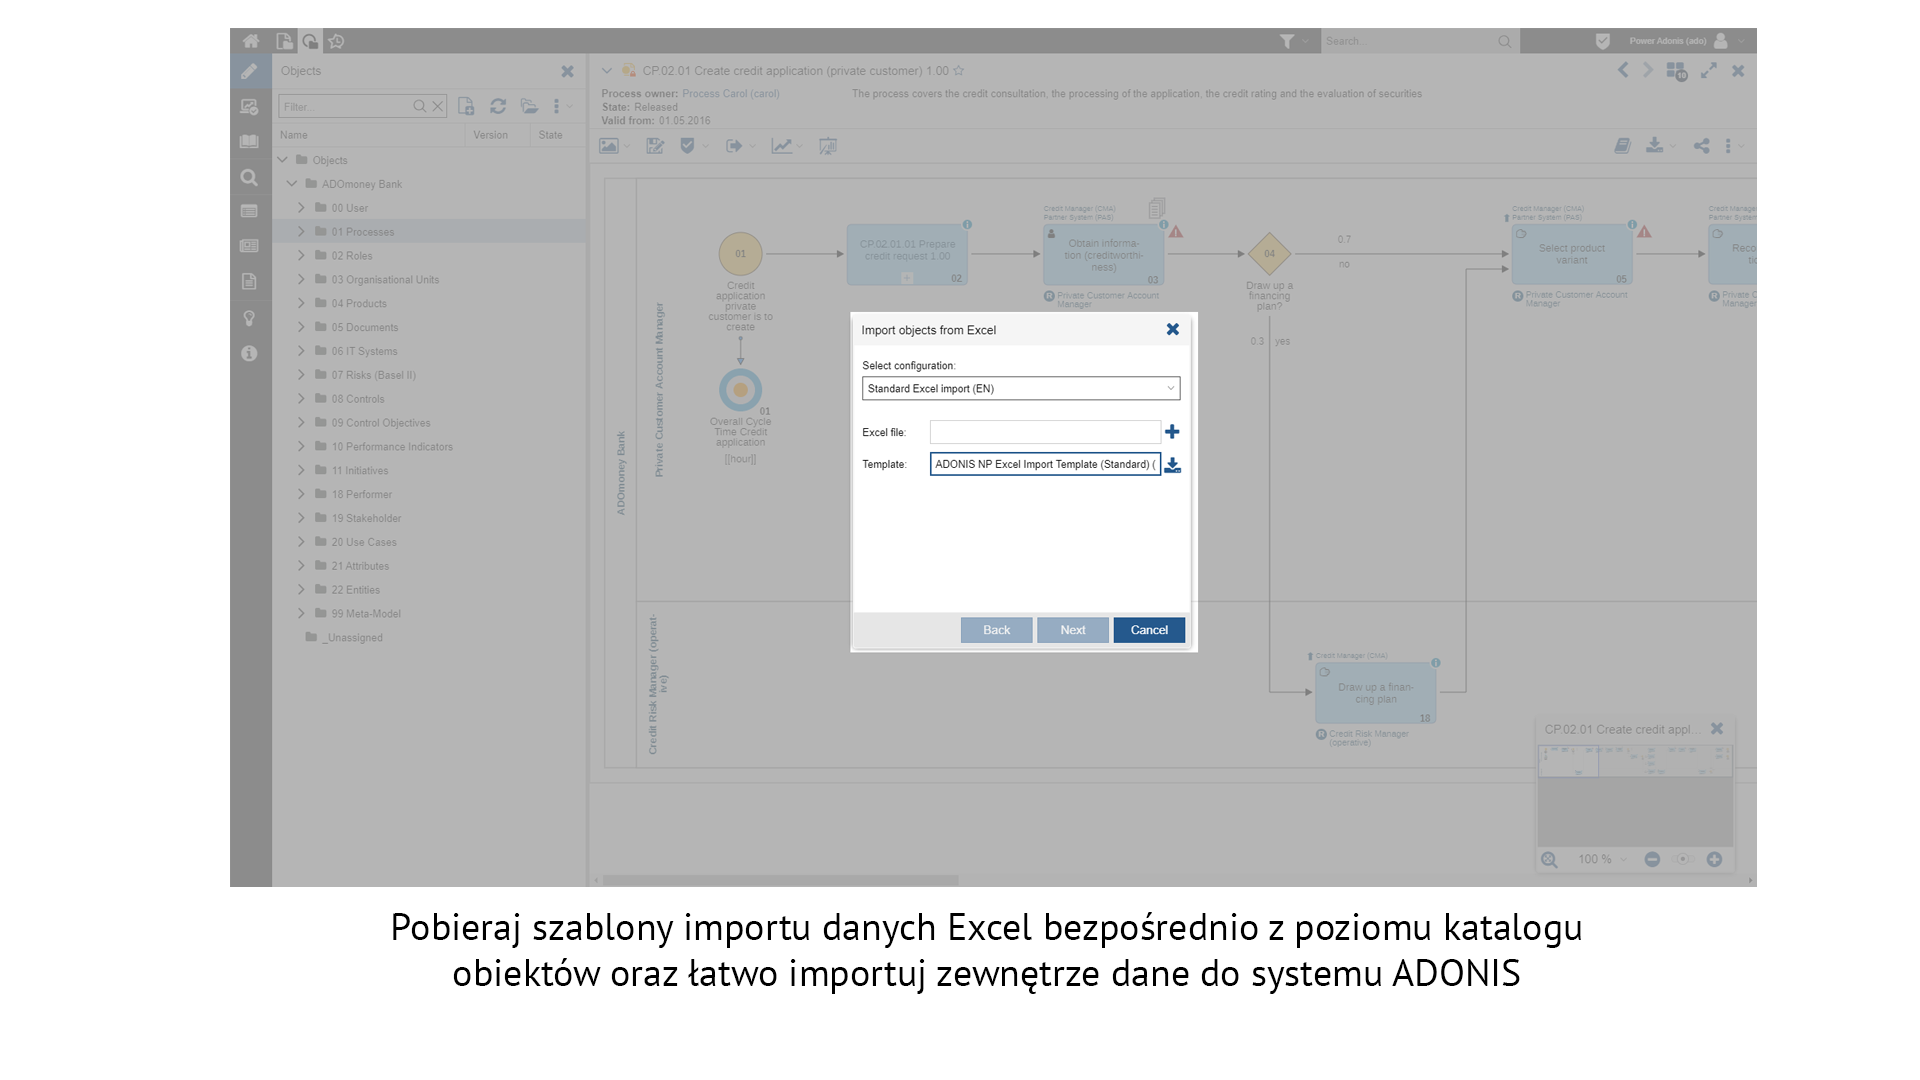Image resolution: width=1920 pixels, height=1080 pixels.
Task: Select the 10 Performance Indicators folder
Action: (x=392, y=447)
